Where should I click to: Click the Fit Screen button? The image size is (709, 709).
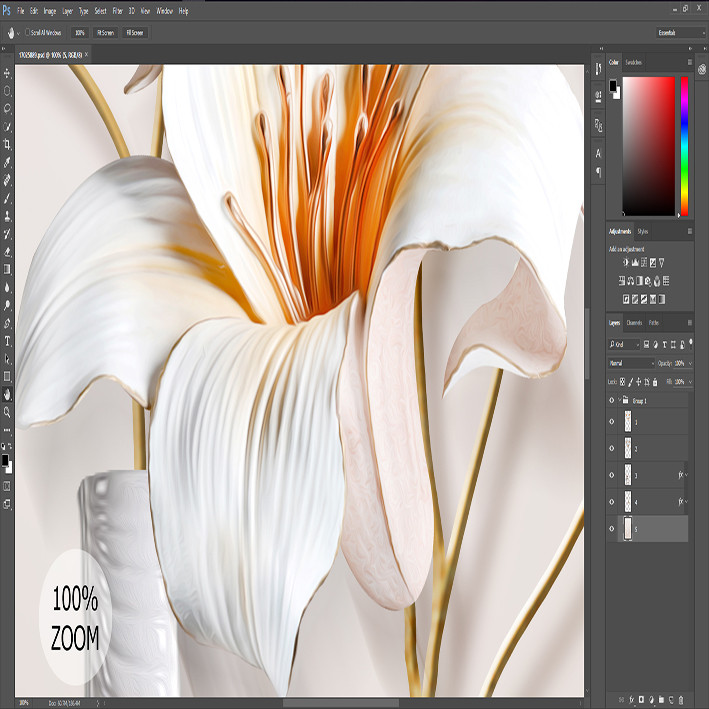point(105,33)
